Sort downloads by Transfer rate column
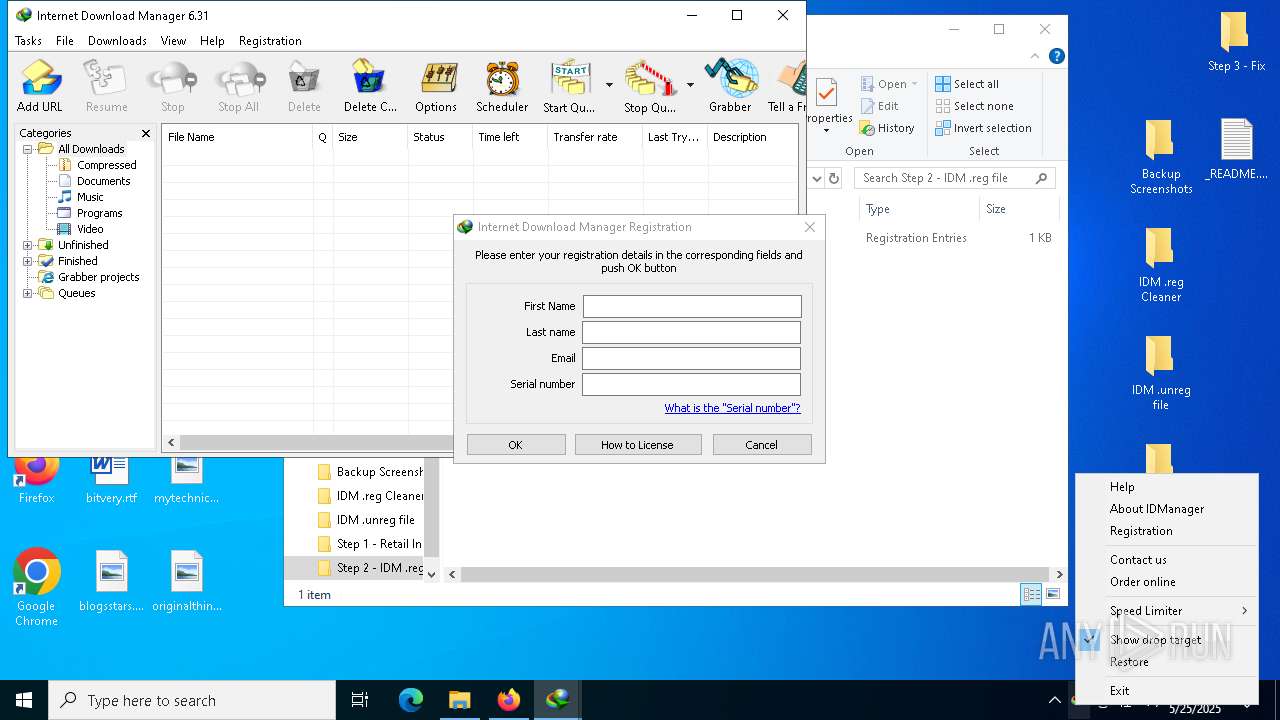This screenshot has height=720, width=1280. 595,137
